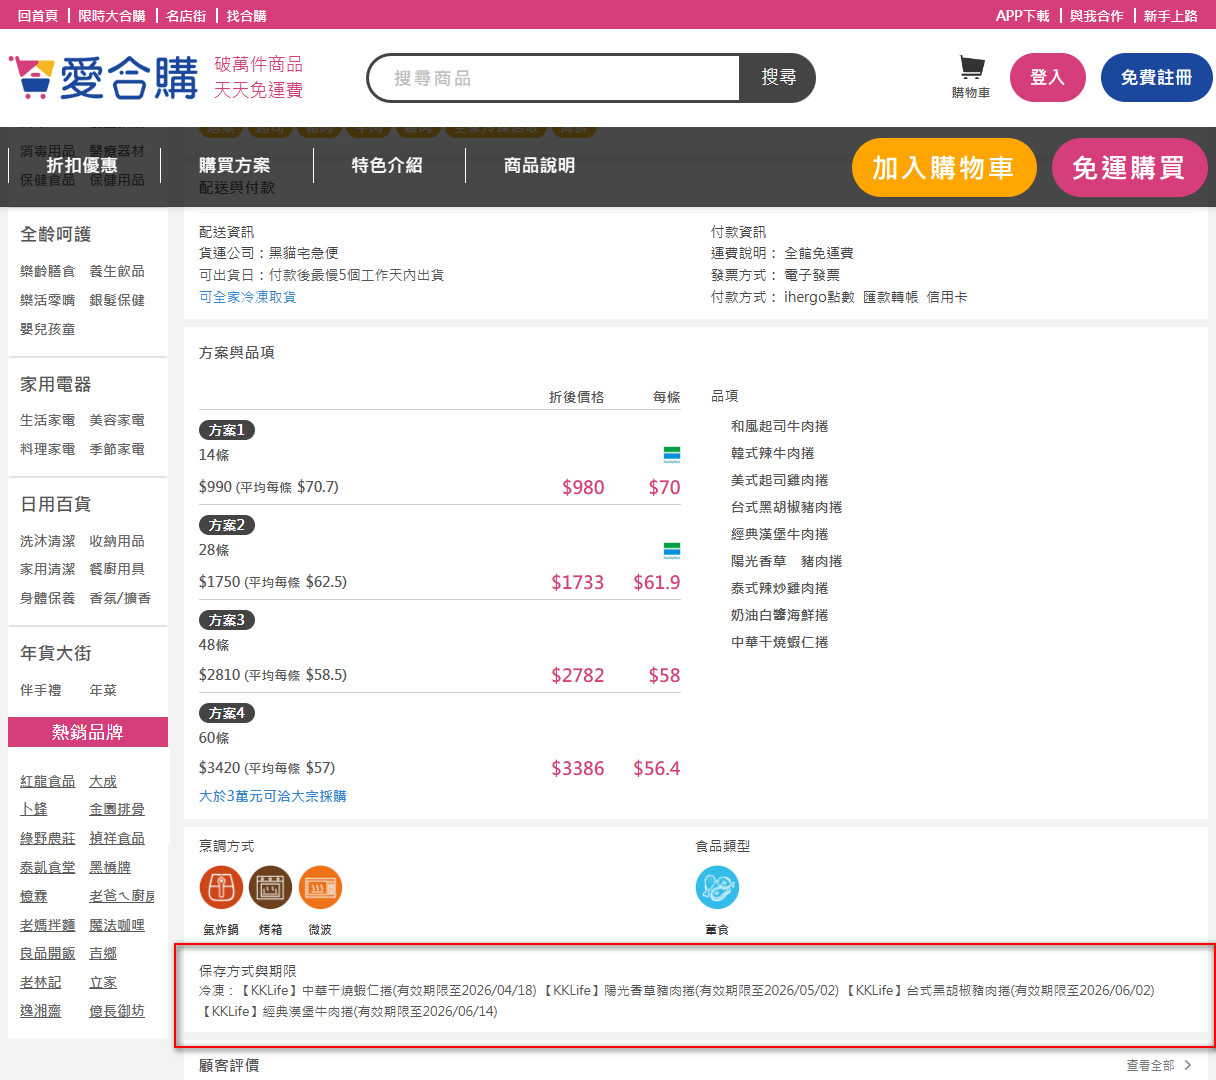Open 可全家冷凍取貨 link
Screen dimensions: 1216x1080
click(248, 297)
